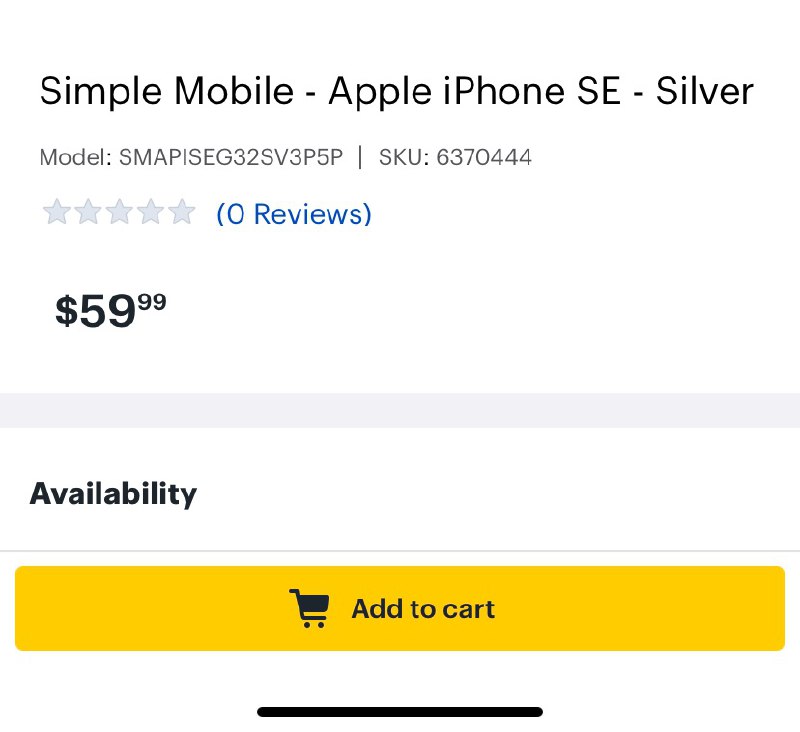The image size is (800, 732).
Task: Tap Add to cart for the iPhone SE
Action: click(x=400, y=608)
